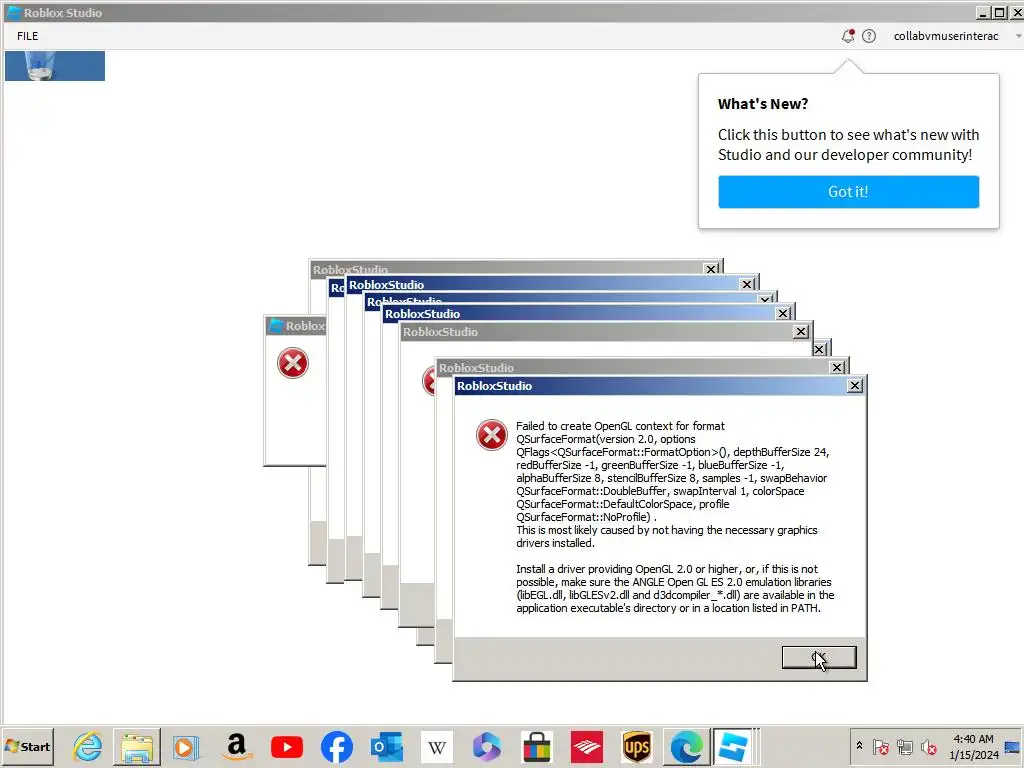Open the FILE menu
1024x768 pixels.
(27, 36)
